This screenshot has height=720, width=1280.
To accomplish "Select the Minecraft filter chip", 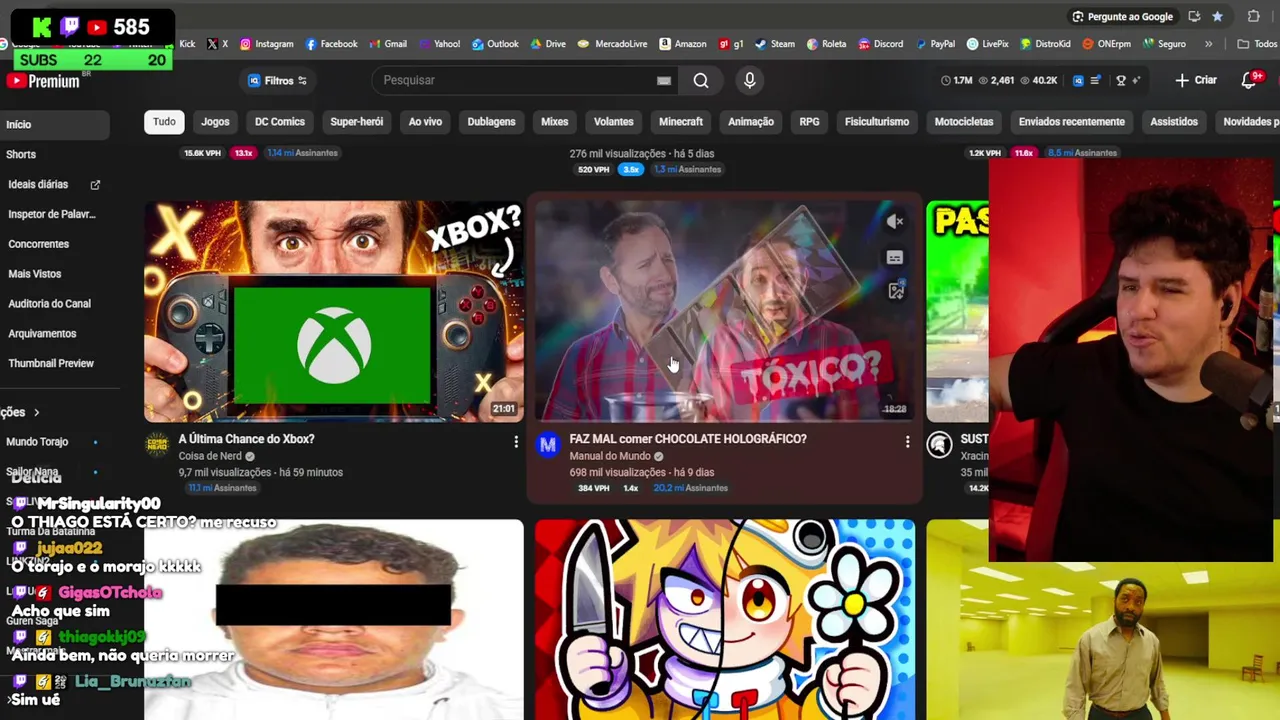I will pyautogui.click(x=681, y=122).
